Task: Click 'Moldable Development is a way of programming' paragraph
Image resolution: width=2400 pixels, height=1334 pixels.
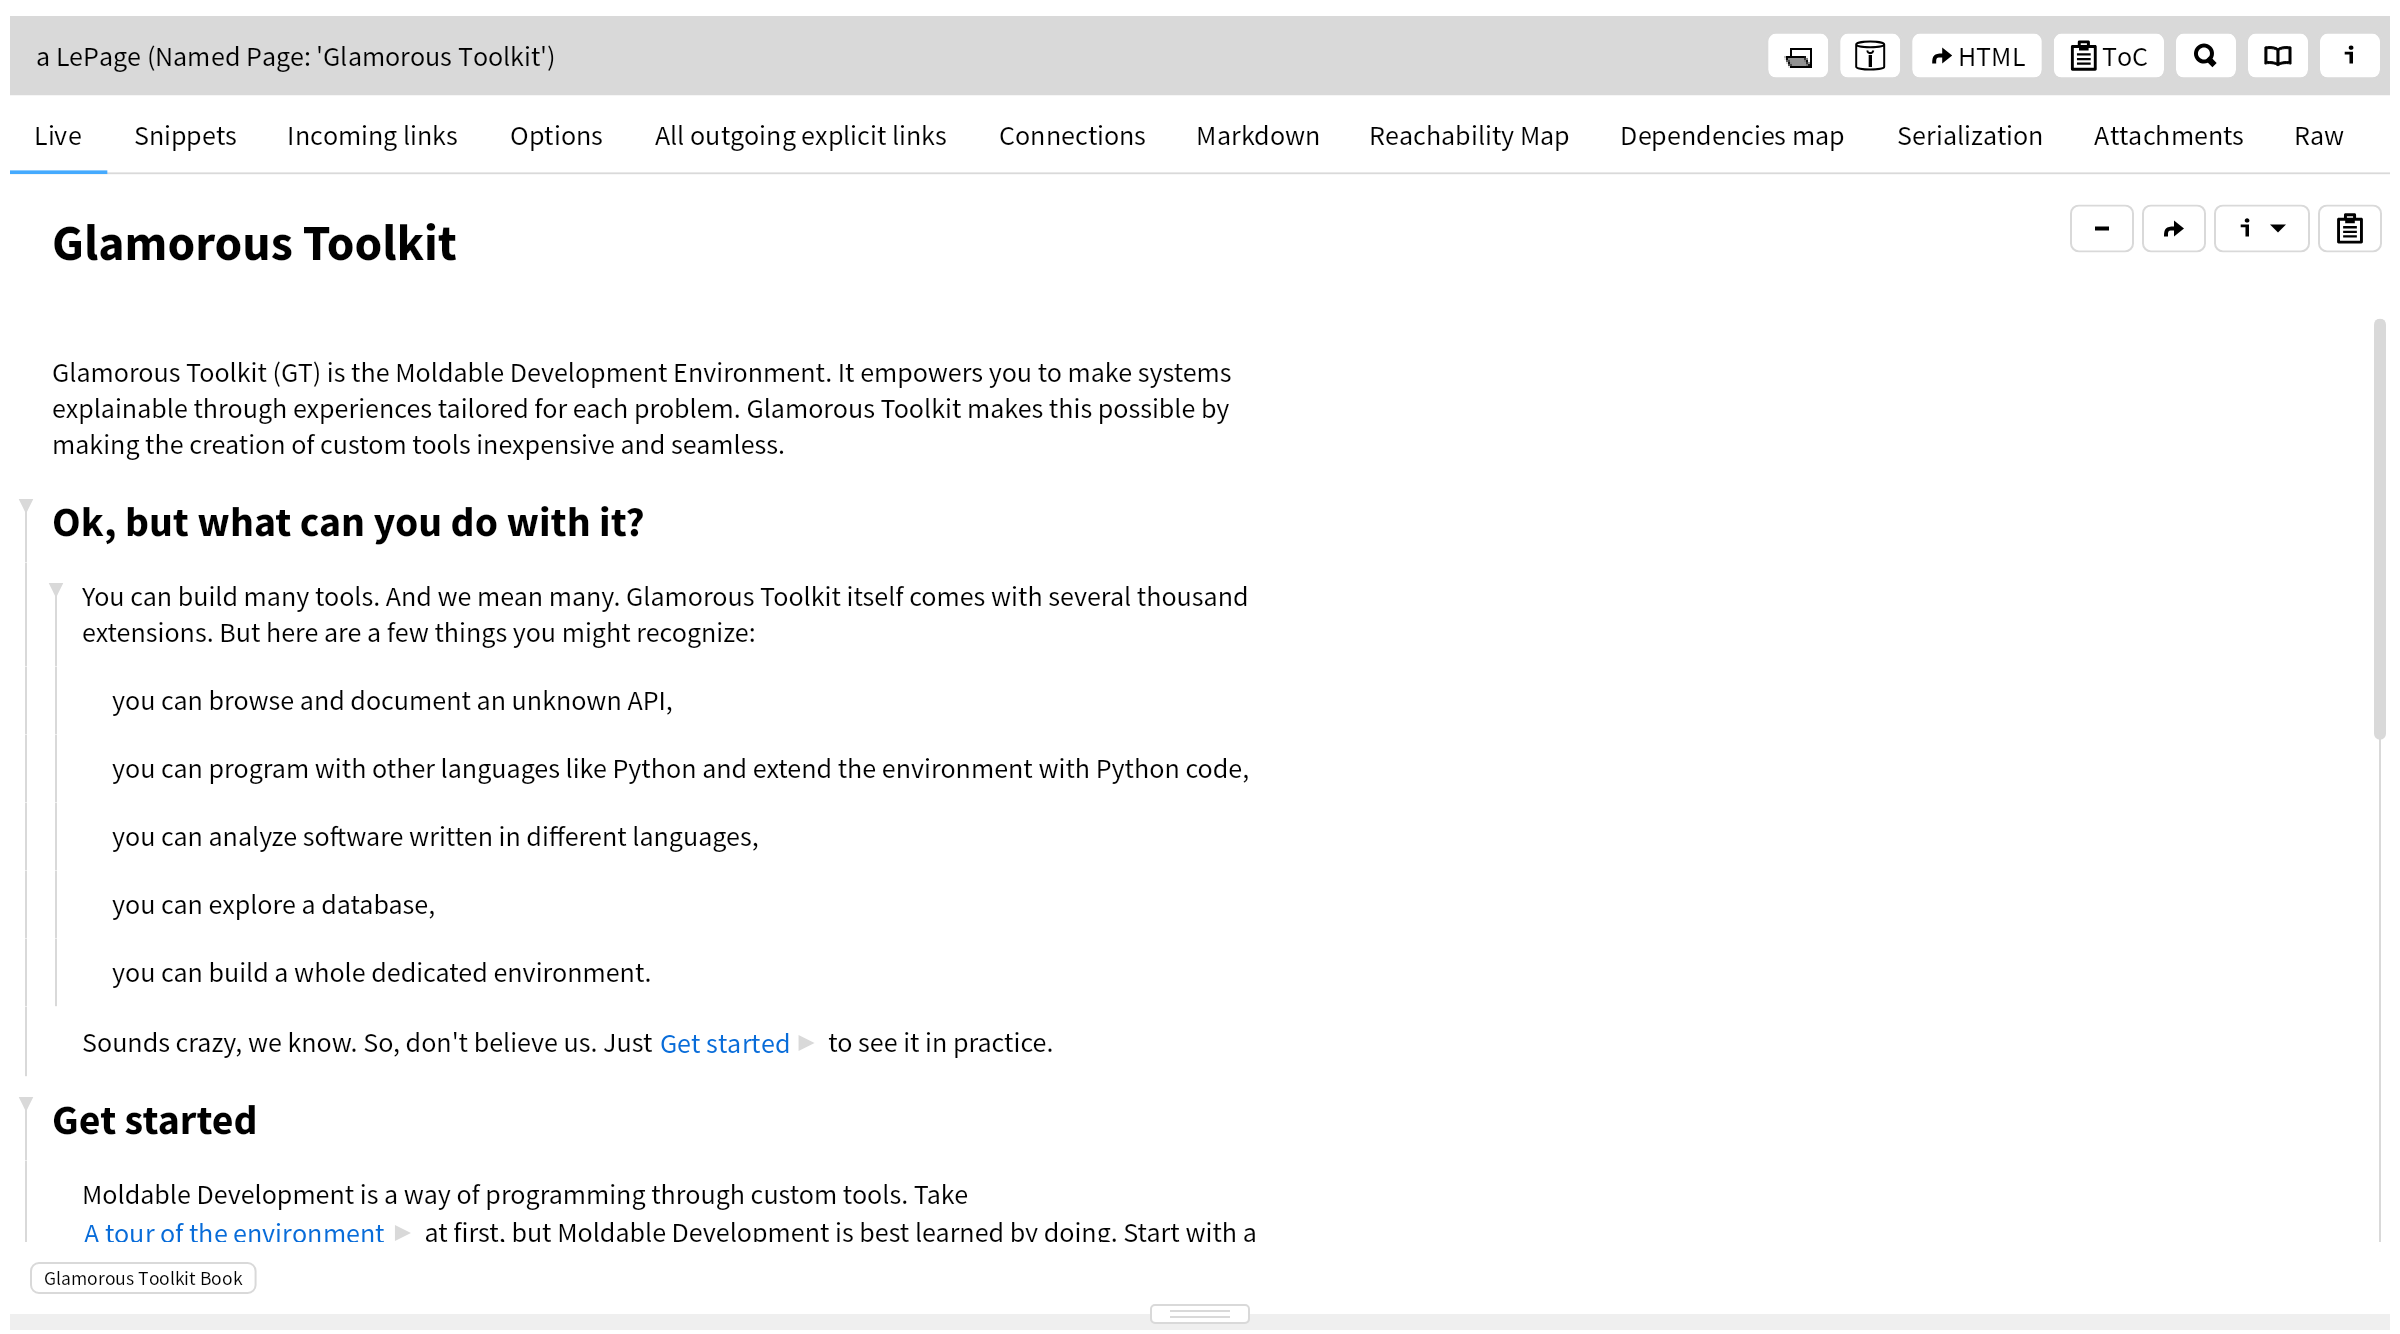Action: (x=669, y=1213)
